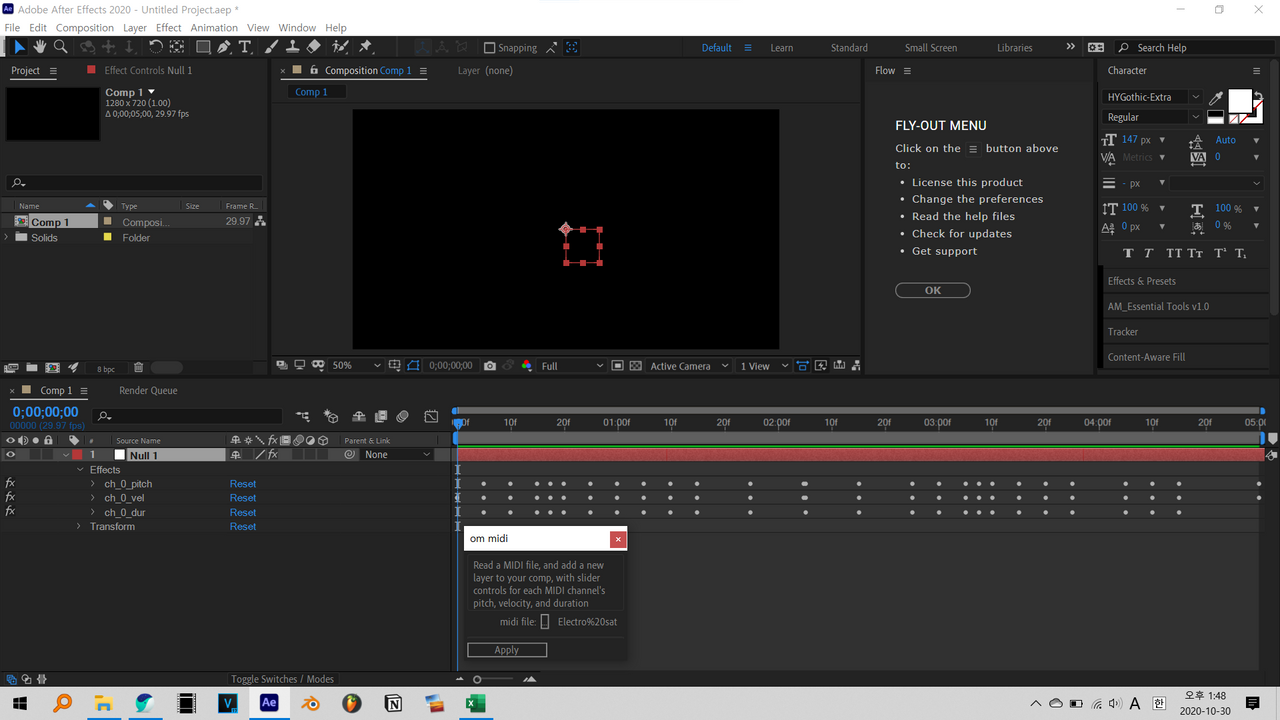Click OK in the Flow panel
This screenshot has width=1280, height=720.
click(x=933, y=290)
